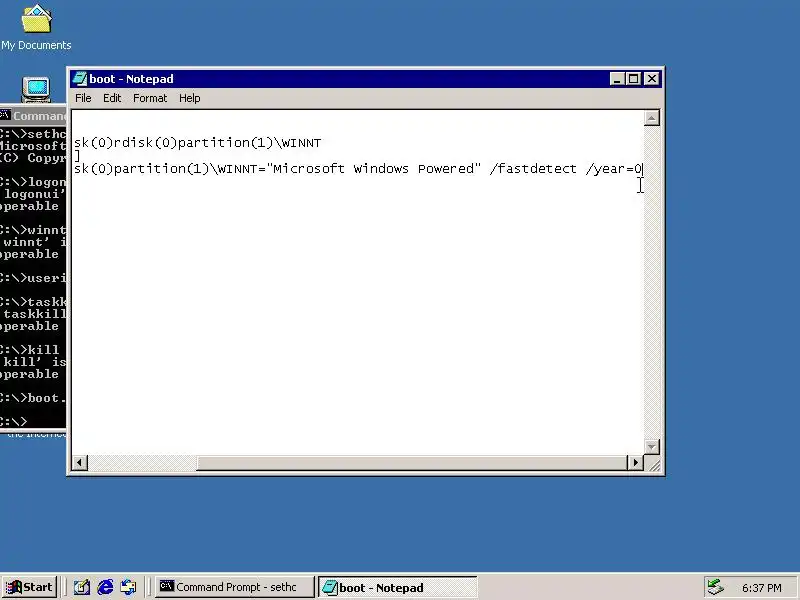Launch Internet Explorer from quick launch
The image size is (800, 600).
point(105,587)
